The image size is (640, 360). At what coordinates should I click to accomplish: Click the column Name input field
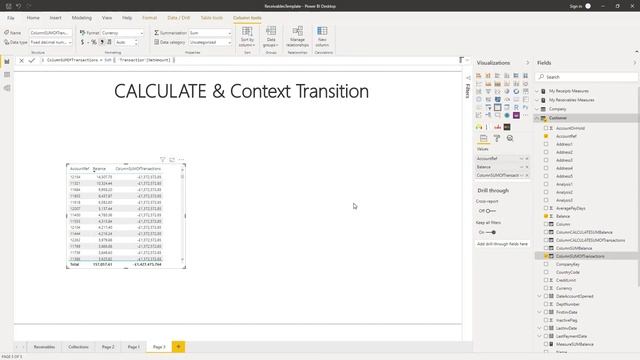click(51, 33)
